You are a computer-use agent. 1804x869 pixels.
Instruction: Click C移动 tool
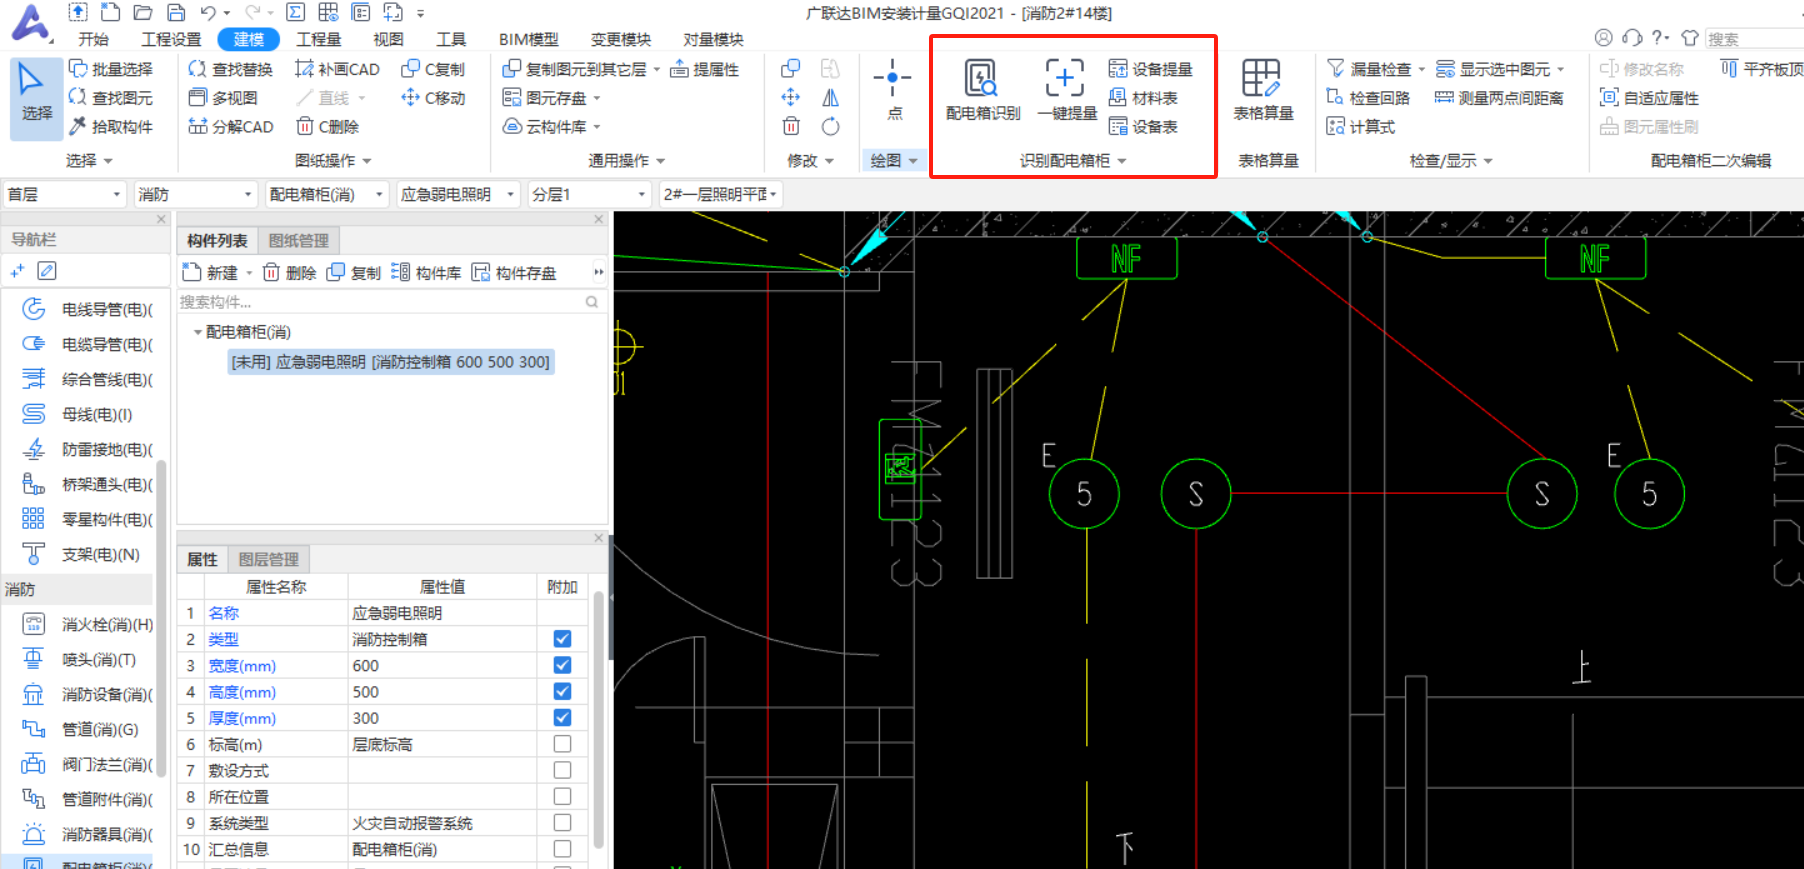(433, 98)
